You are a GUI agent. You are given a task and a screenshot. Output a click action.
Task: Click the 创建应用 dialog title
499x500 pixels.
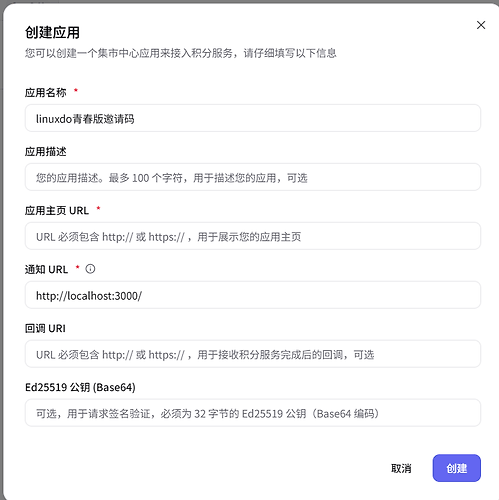tap(52, 33)
